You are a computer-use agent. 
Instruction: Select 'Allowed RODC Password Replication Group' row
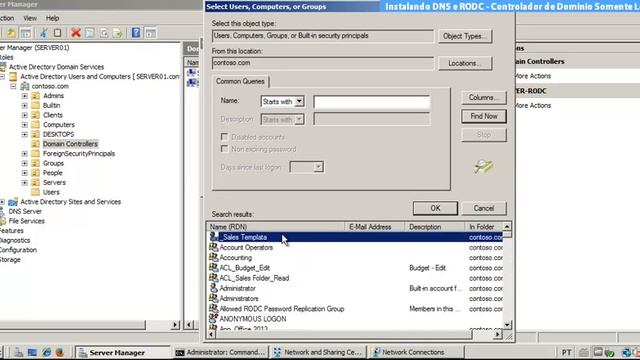pos(355,309)
